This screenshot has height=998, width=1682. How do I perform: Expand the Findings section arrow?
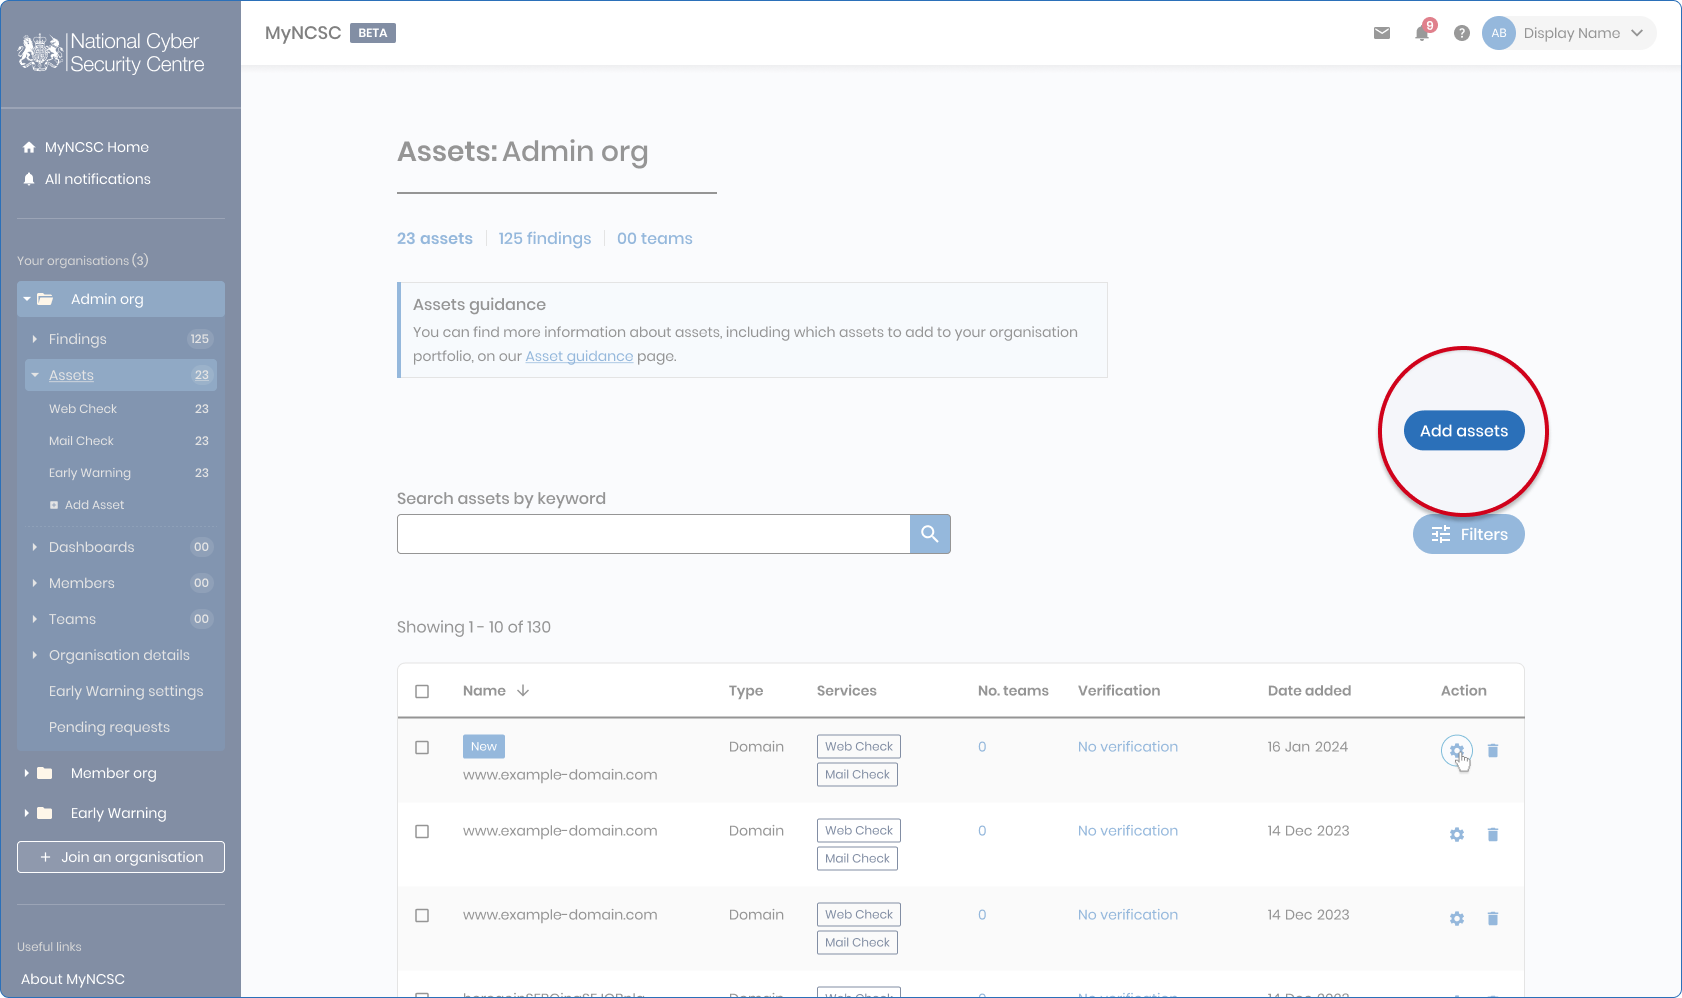(x=34, y=339)
